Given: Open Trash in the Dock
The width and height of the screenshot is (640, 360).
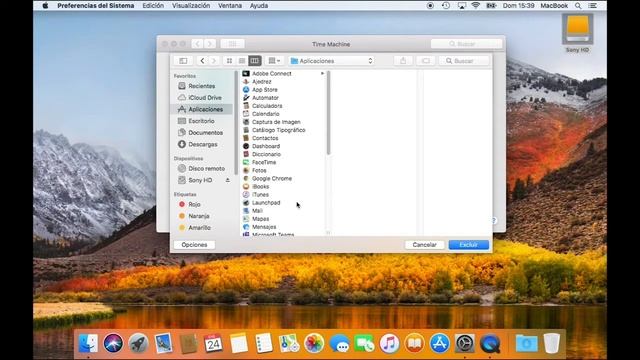Looking at the screenshot, I should pyautogui.click(x=551, y=343).
